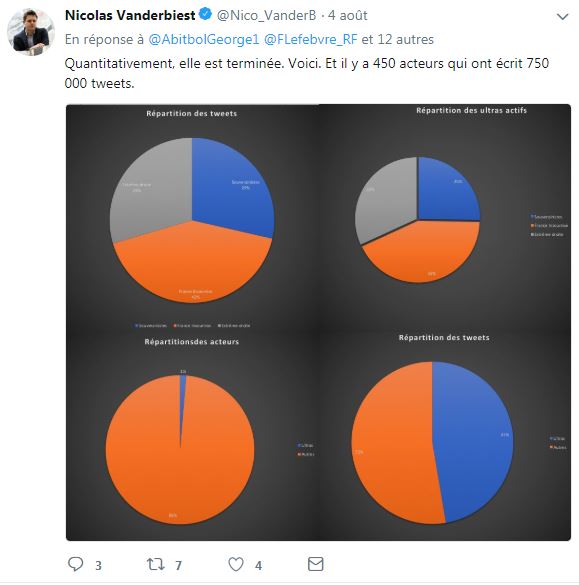Open the @FLefebvre_RF mention link
This screenshot has width=579, height=585.
click(310, 40)
